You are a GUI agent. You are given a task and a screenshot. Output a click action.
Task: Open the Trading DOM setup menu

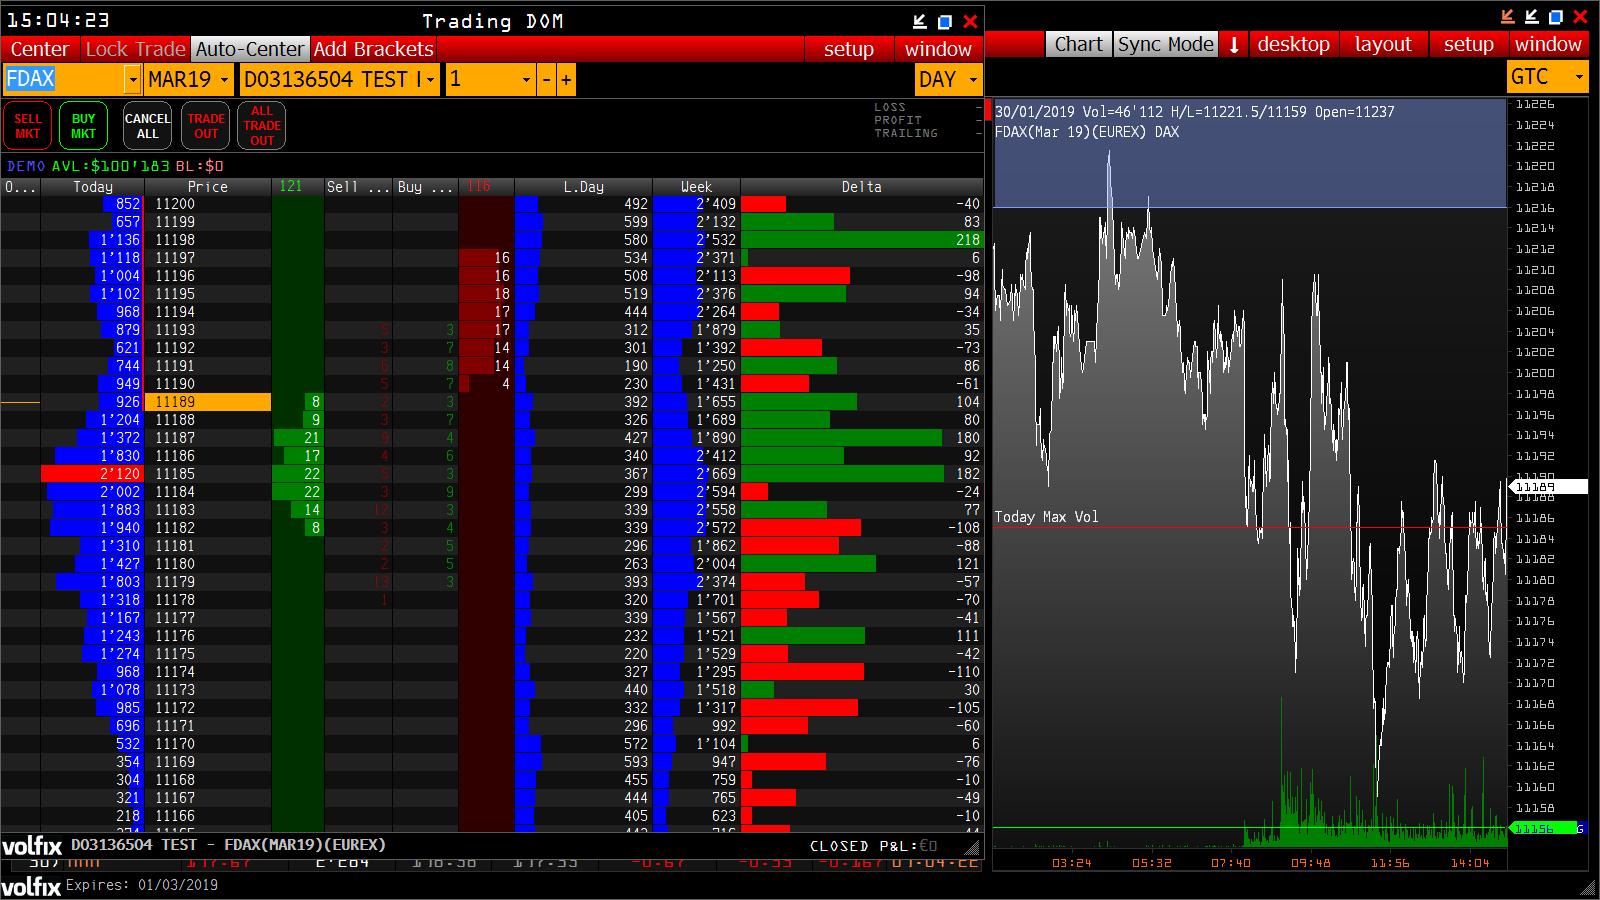[x=849, y=49]
